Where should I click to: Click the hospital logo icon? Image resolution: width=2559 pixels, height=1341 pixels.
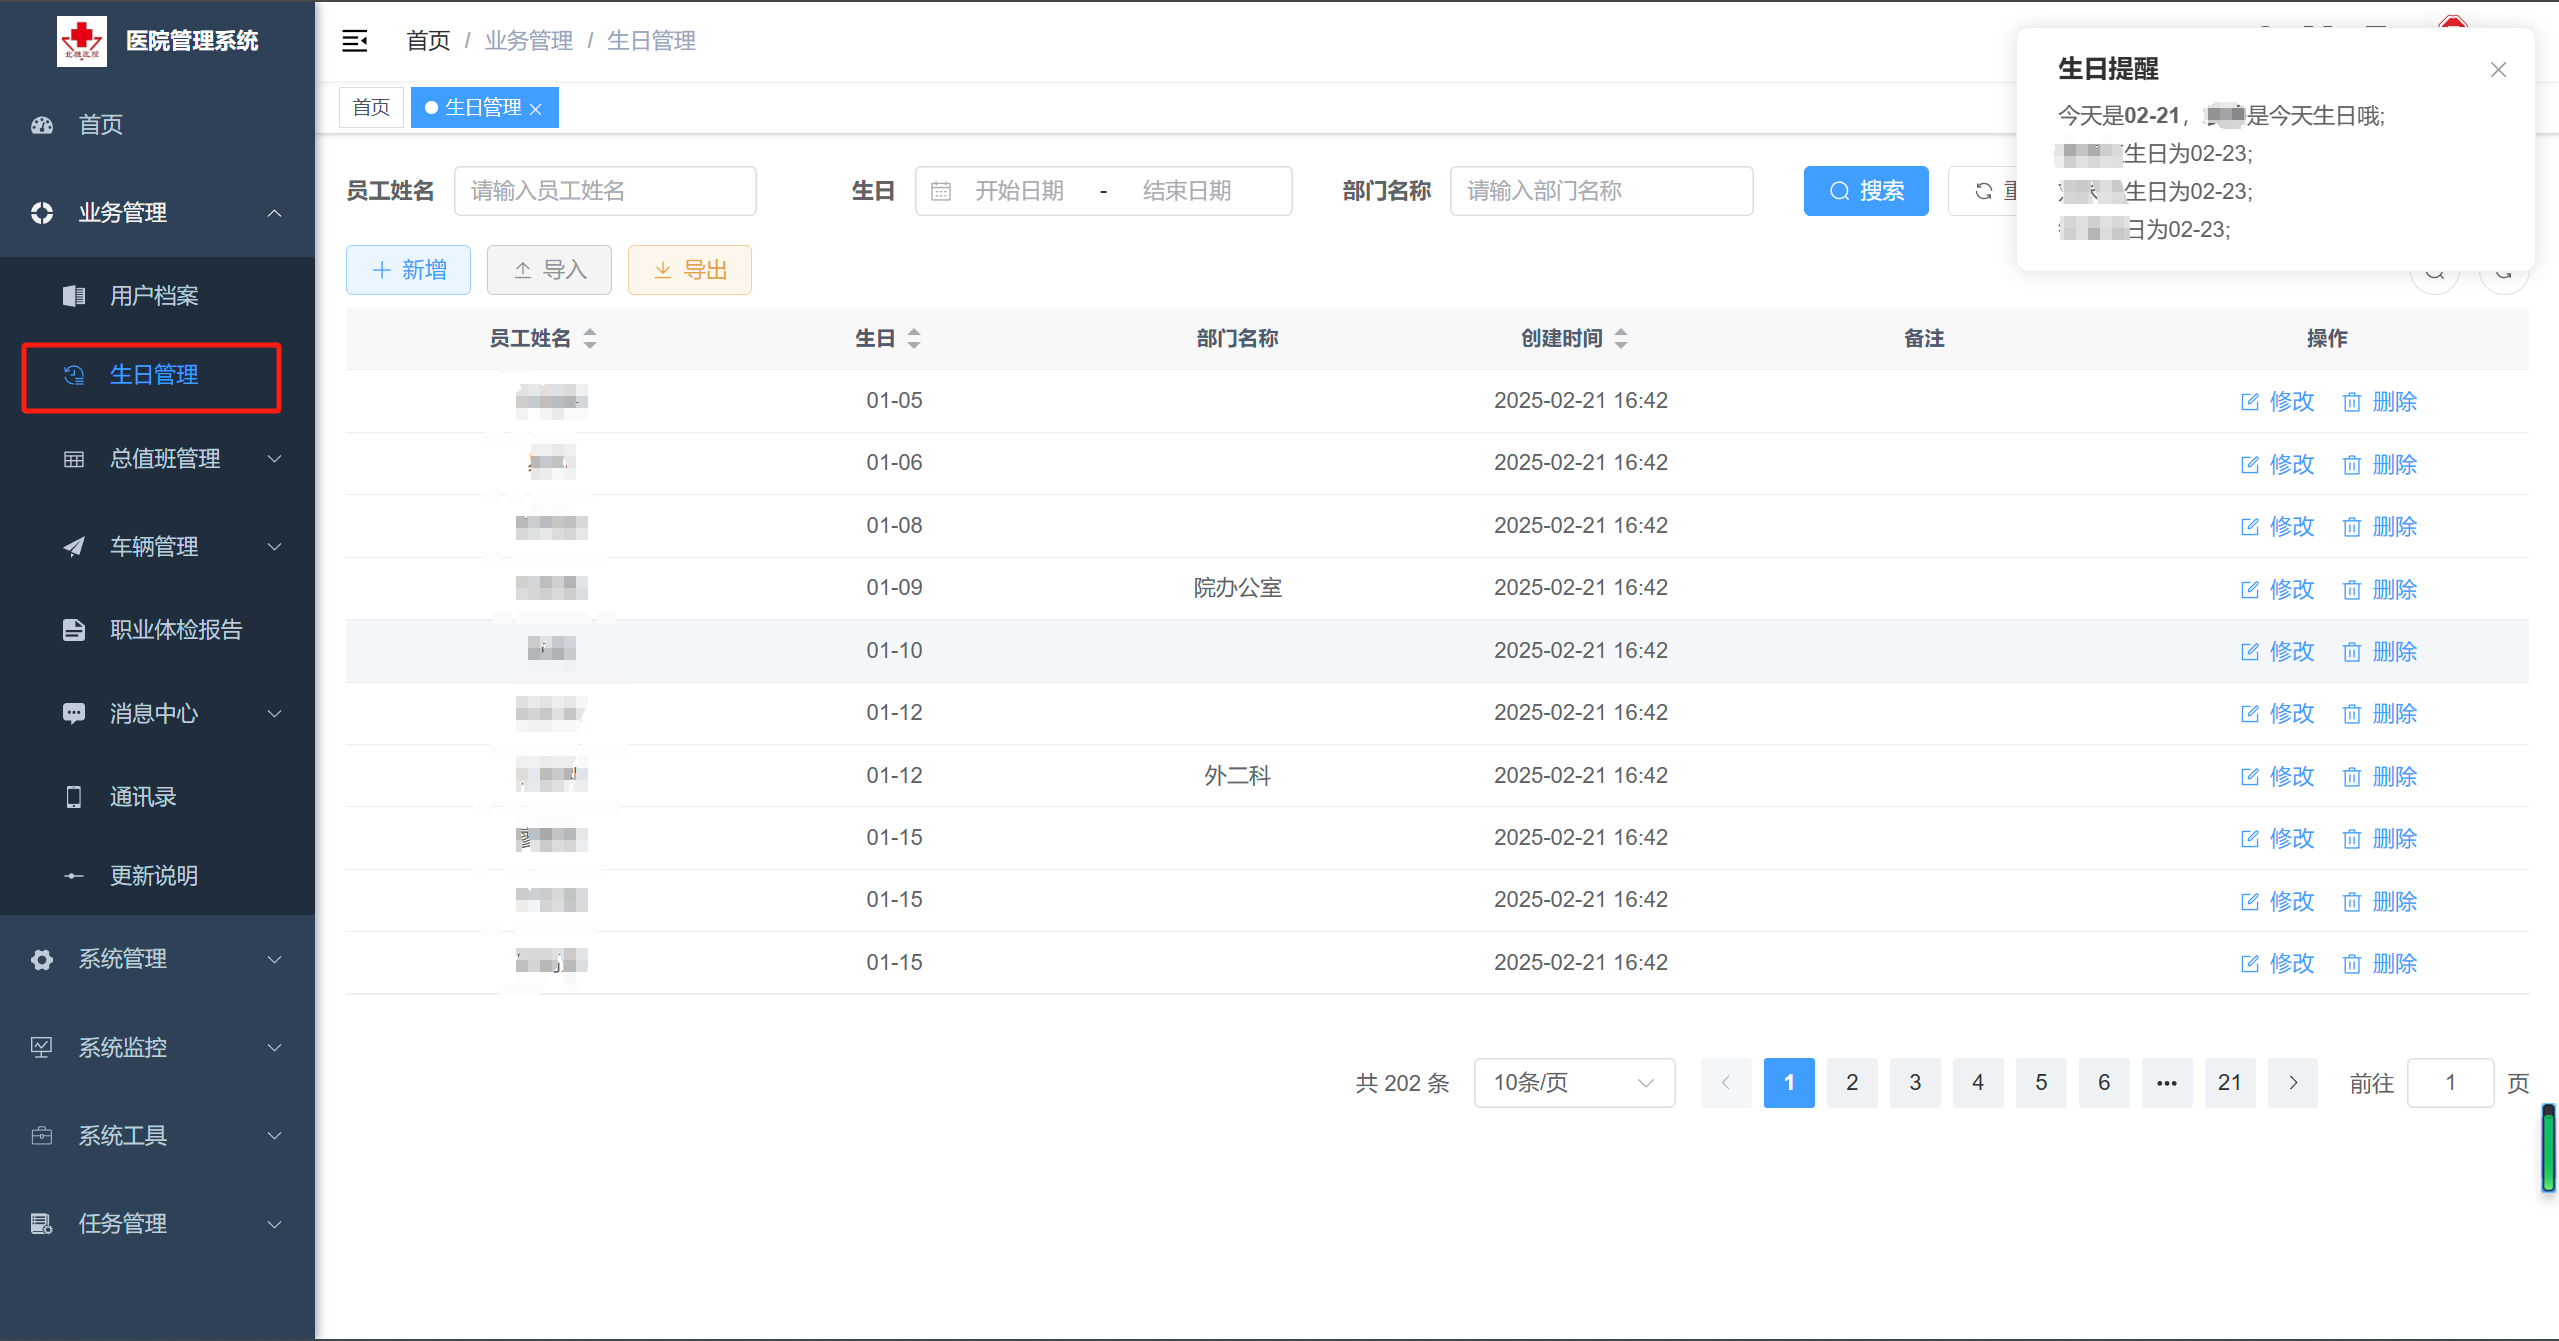[82, 41]
